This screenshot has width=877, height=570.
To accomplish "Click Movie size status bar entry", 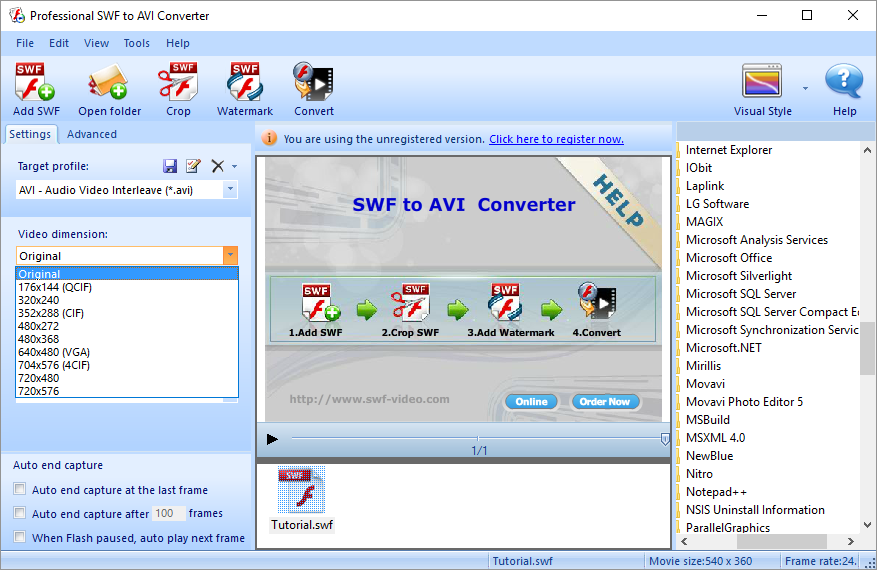I will pyautogui.click(x=700, y=561).
